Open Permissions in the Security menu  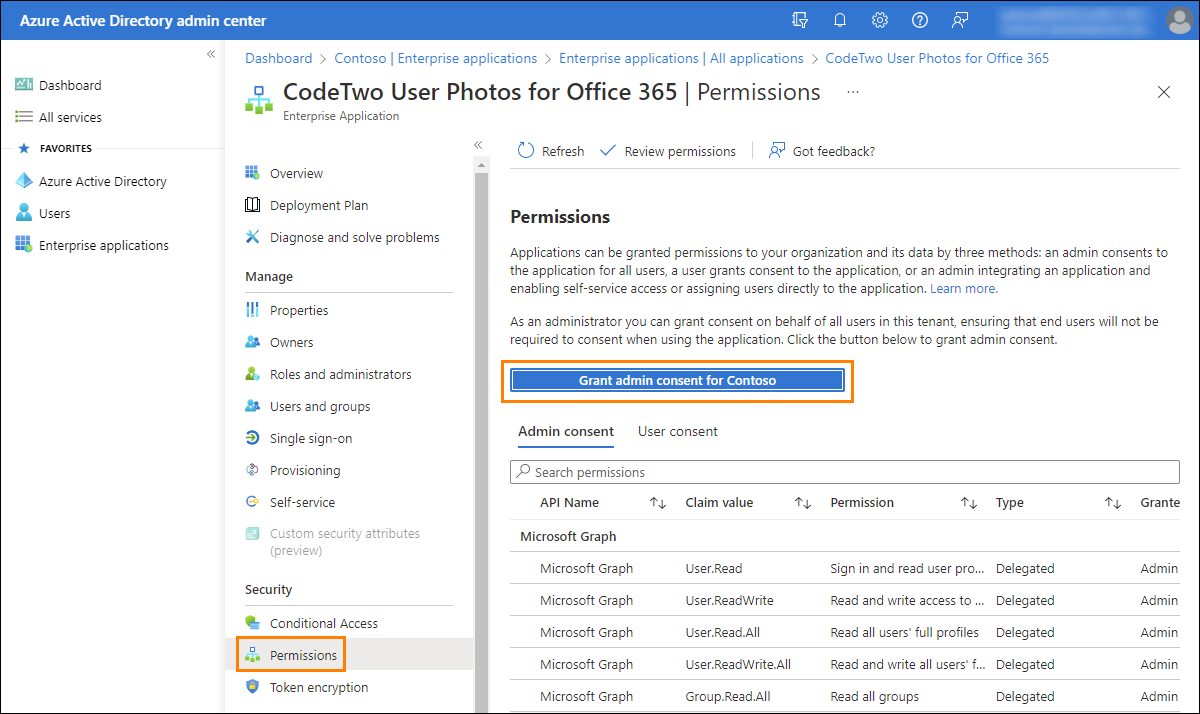click(304, 655)
